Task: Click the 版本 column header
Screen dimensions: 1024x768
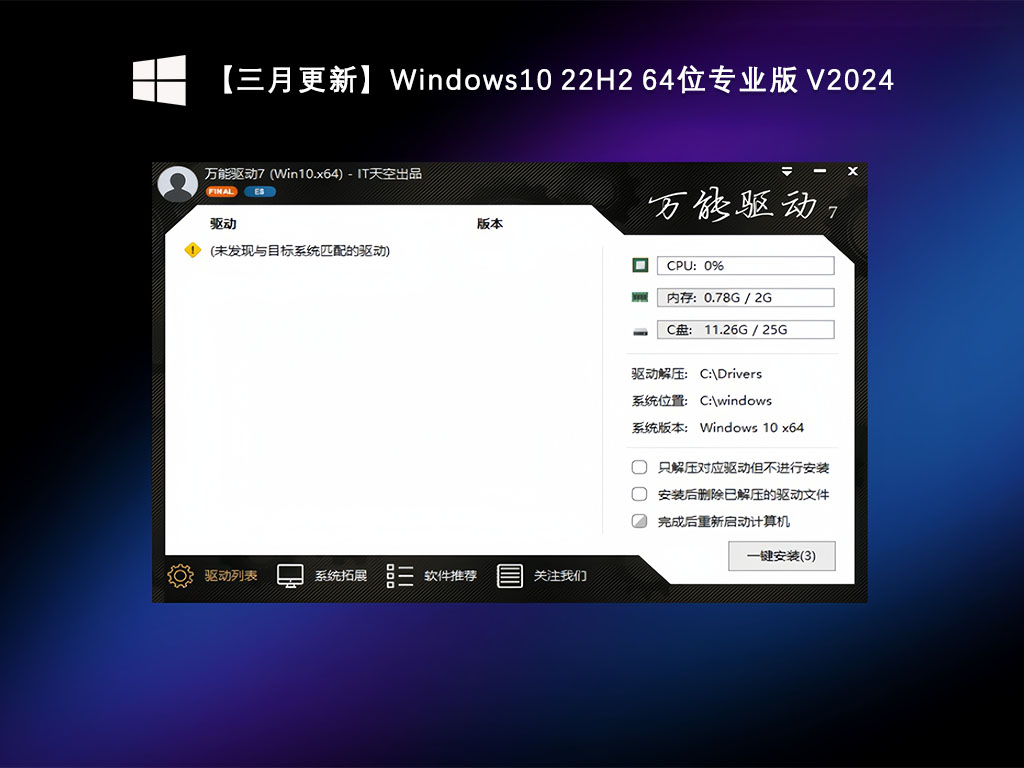Action: 490,223
